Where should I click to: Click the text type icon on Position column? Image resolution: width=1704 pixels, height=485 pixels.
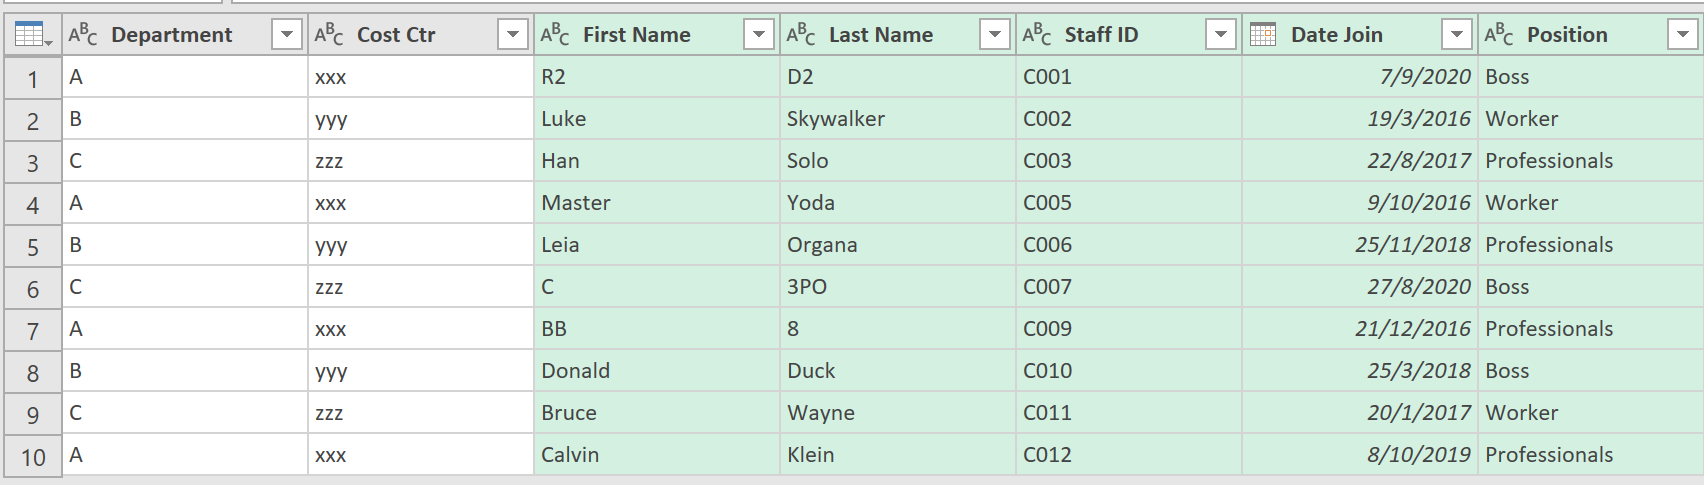pos(1499,35)
